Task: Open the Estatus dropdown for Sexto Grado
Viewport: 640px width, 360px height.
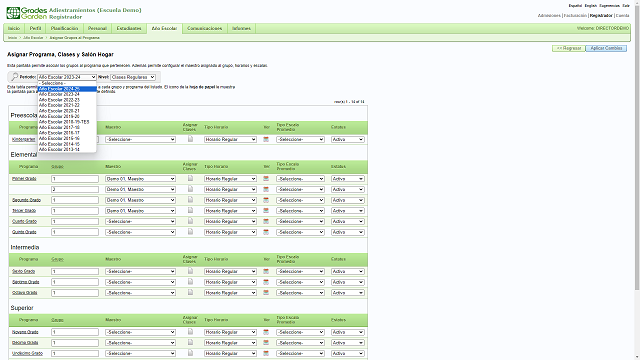Action: click(348, 271)
